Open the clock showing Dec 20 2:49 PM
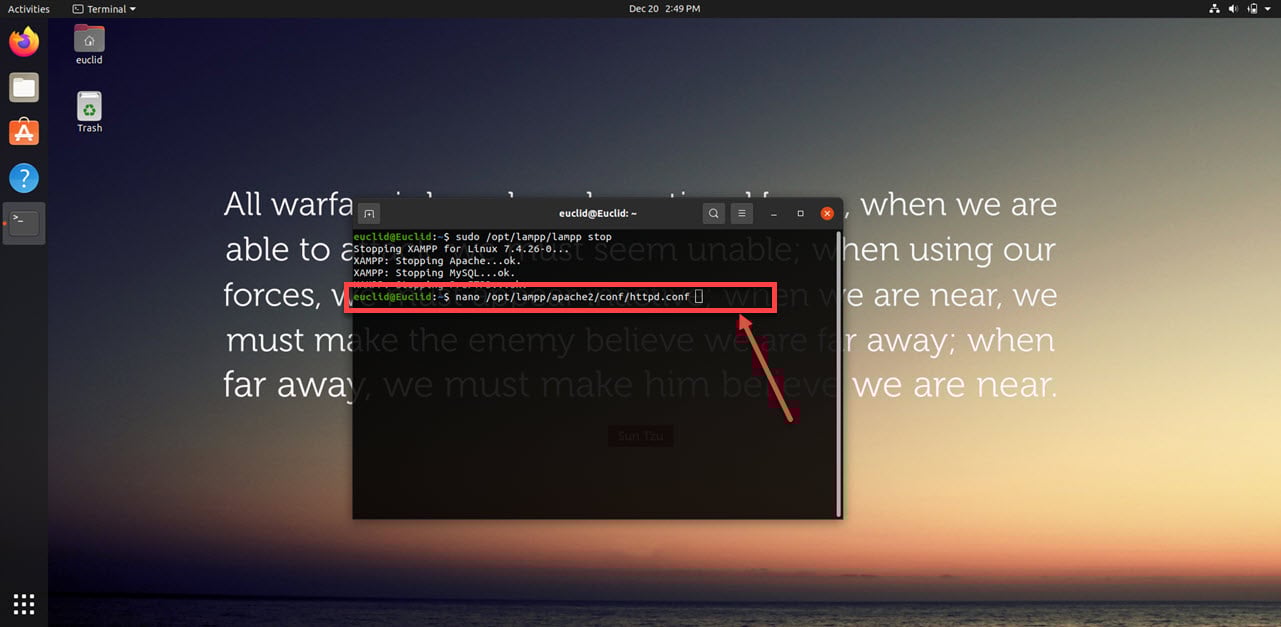Screen dimensions: 1281x627 664,9
